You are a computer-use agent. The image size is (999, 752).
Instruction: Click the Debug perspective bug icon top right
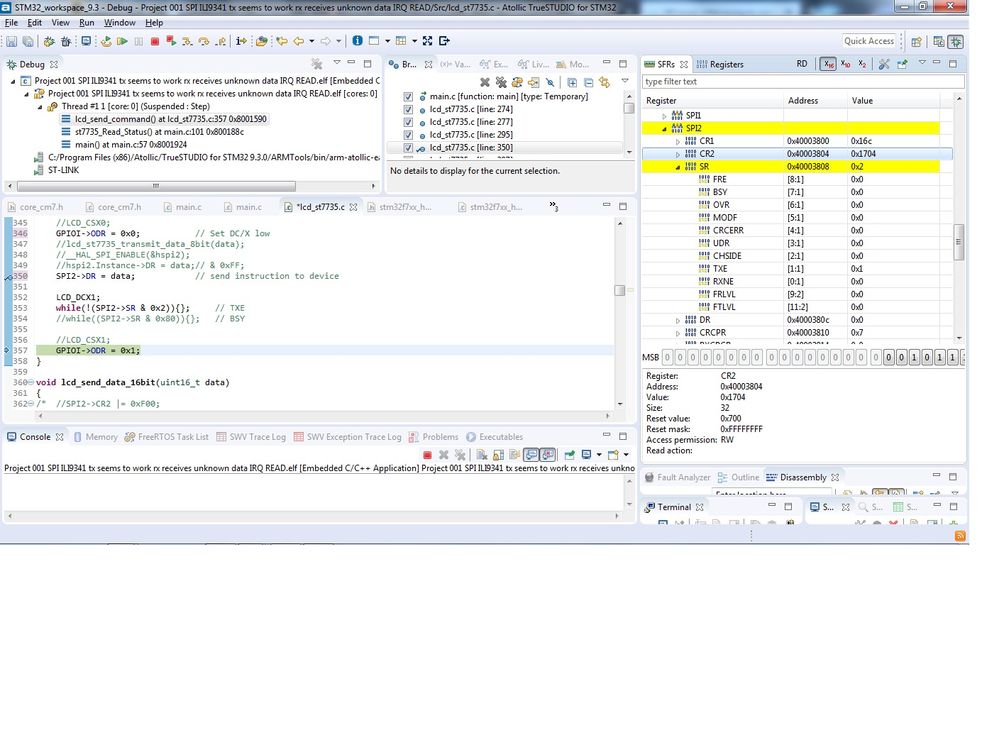(956, 41)
